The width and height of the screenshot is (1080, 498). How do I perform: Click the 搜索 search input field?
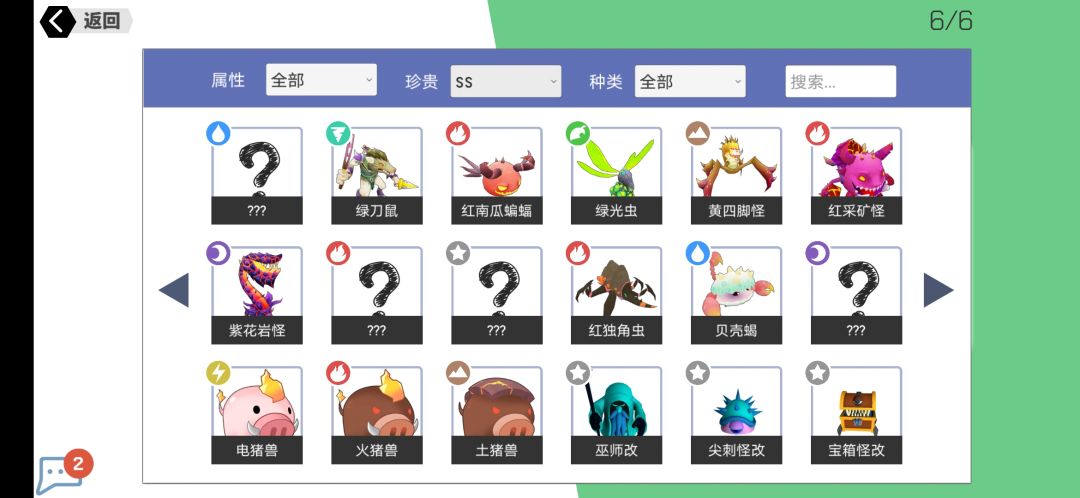(x=841, y=81)
